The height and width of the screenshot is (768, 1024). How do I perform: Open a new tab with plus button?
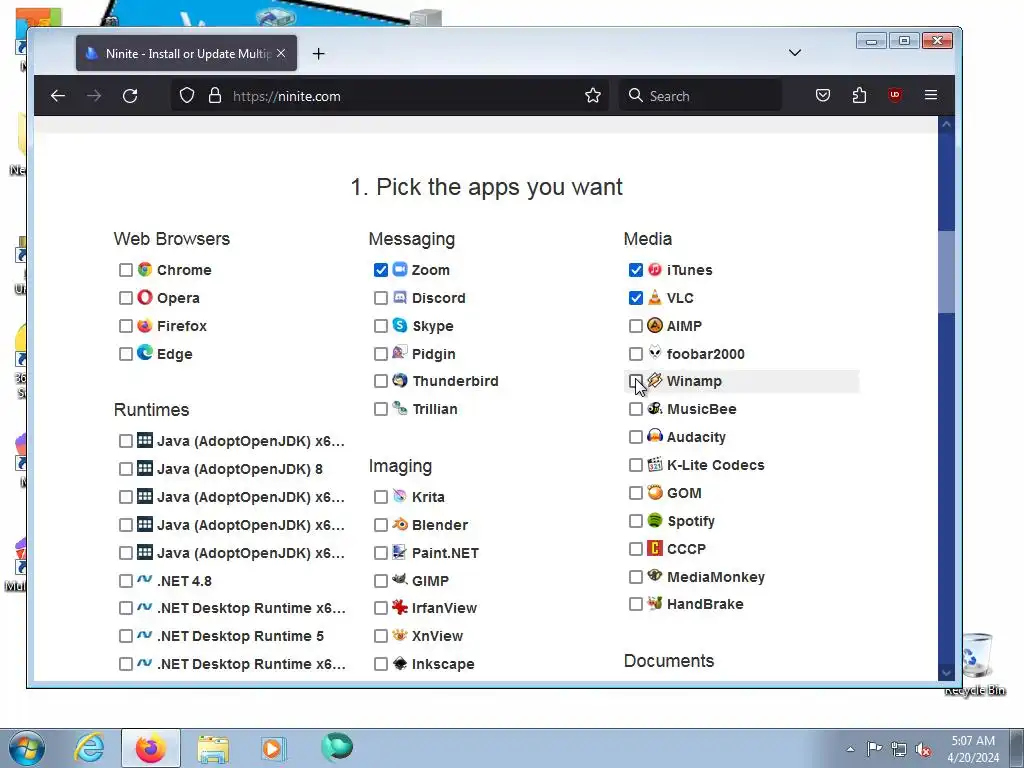click(318, 54)
